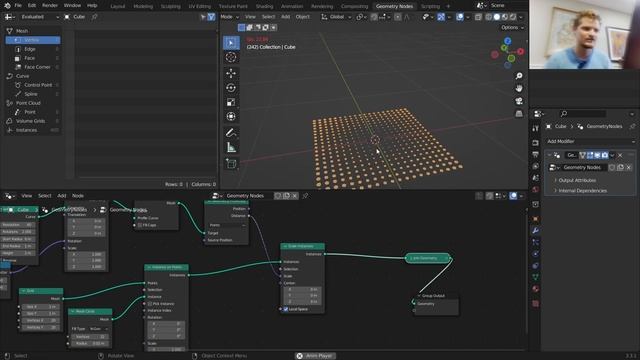Image resolution: width=640 pixels, height=360 pixels.
Task: Pick the Scale tool in the viewport toolbar
Action: point(231,102)
